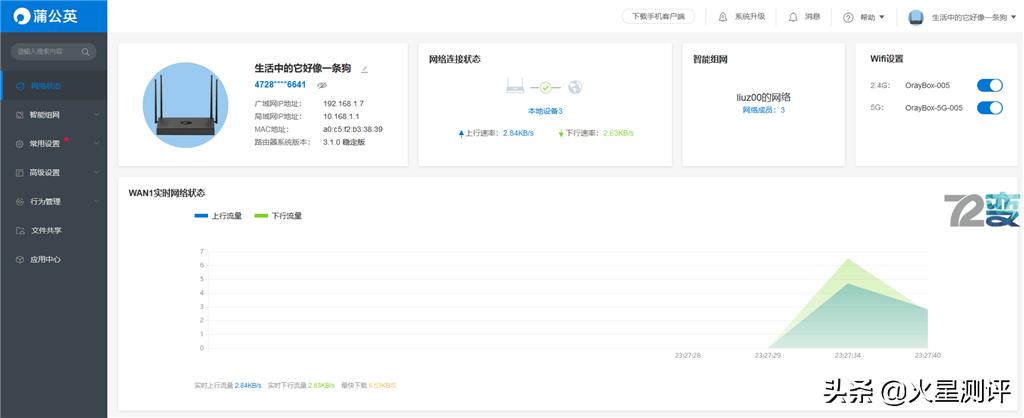Click MAC地址 value a0:c5:f2:b3:38:39

[x=353, y=129]
